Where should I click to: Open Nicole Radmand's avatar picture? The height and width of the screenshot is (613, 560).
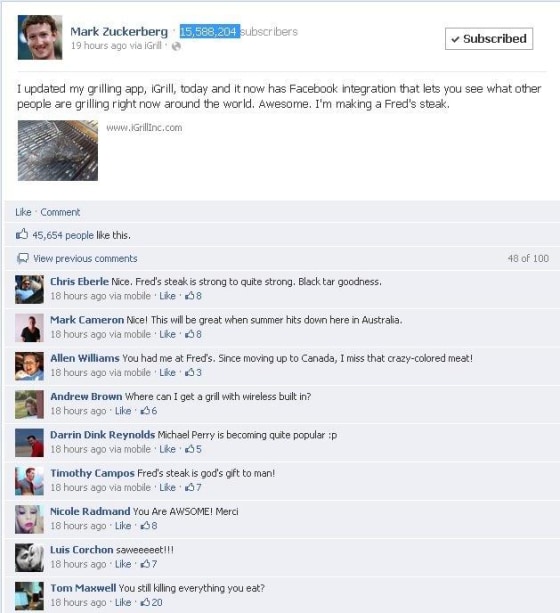[29, 520]
